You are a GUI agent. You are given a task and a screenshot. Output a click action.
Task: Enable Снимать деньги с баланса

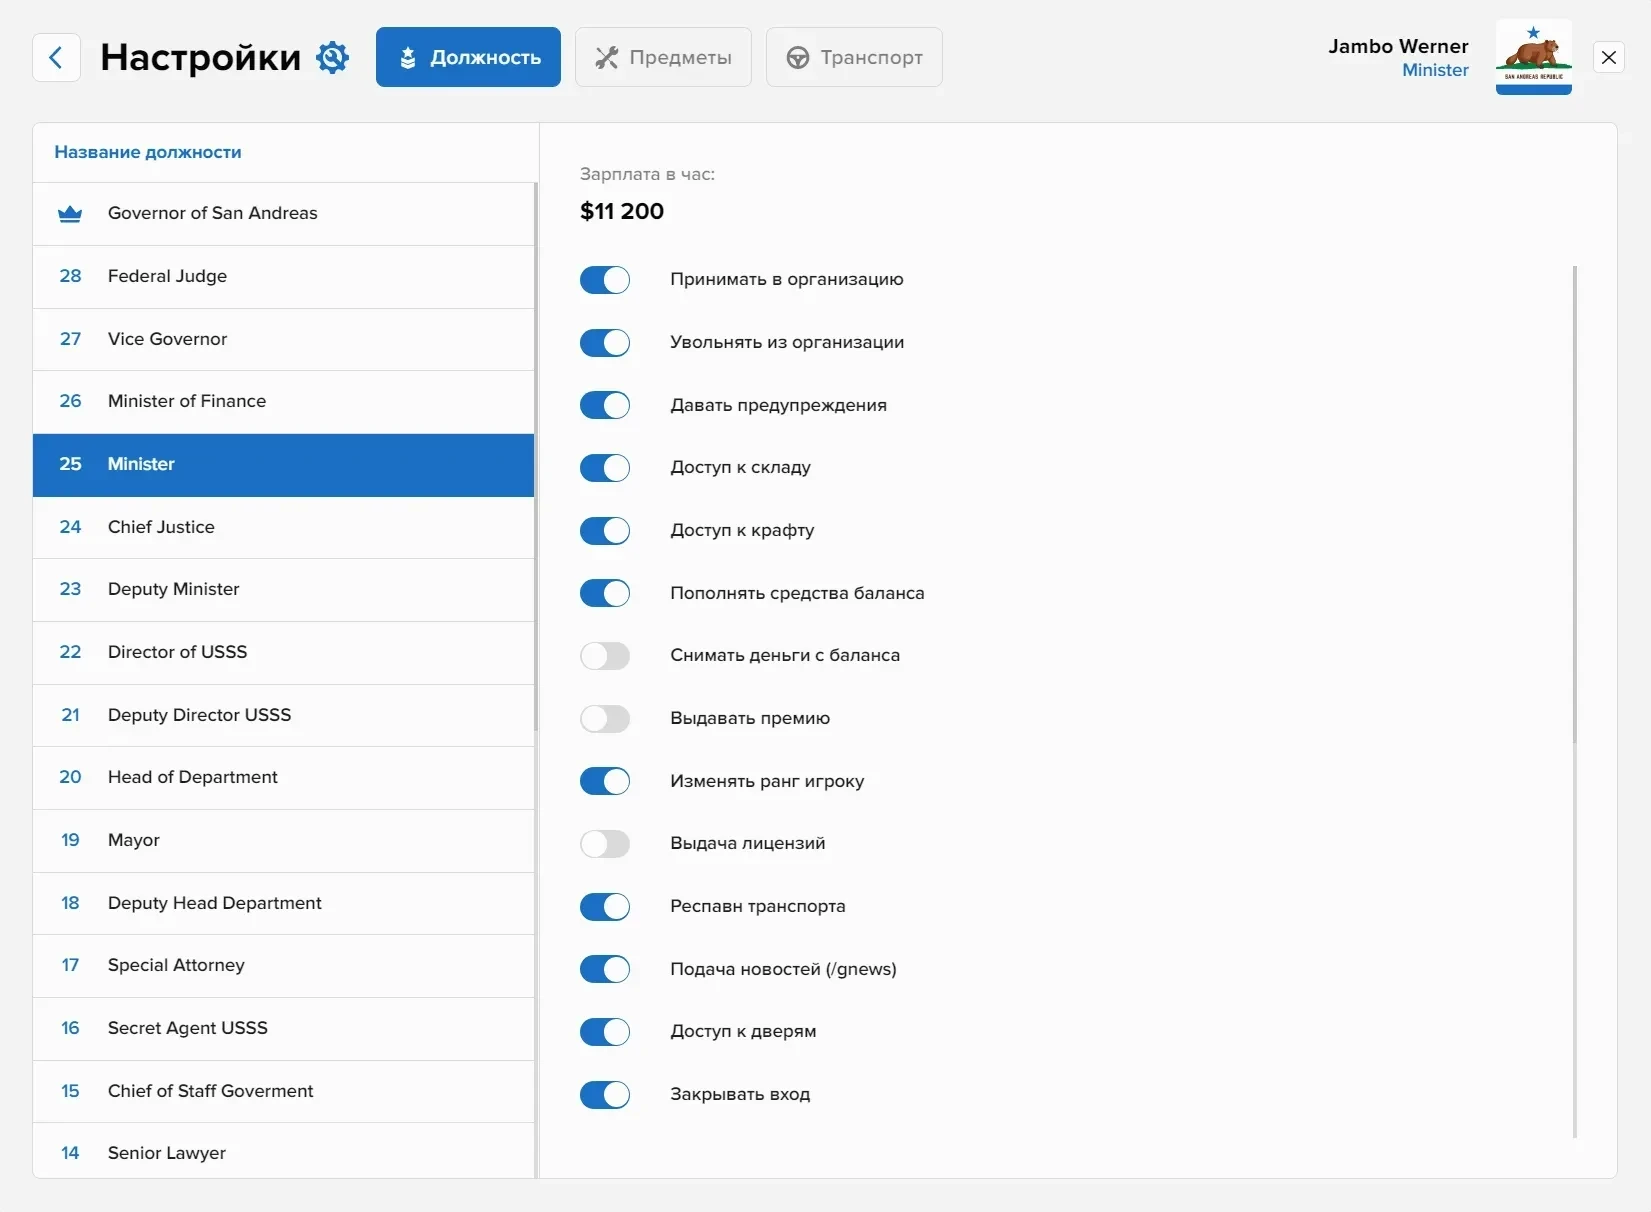tap(605, 656)
